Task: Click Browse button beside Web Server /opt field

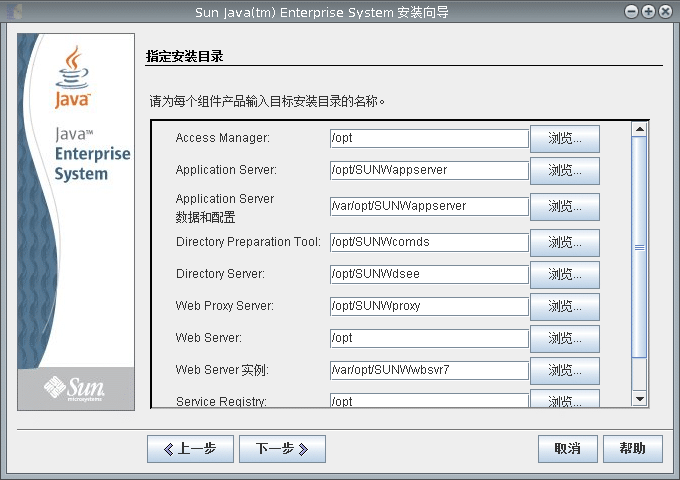Action: coord(565,339)
